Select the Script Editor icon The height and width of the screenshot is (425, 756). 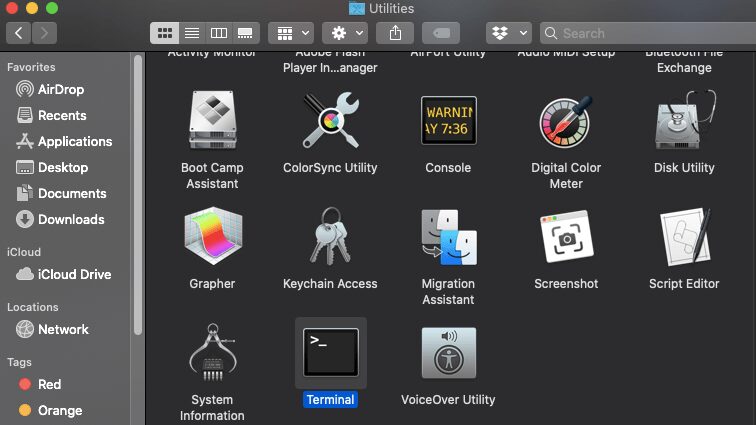685,236
